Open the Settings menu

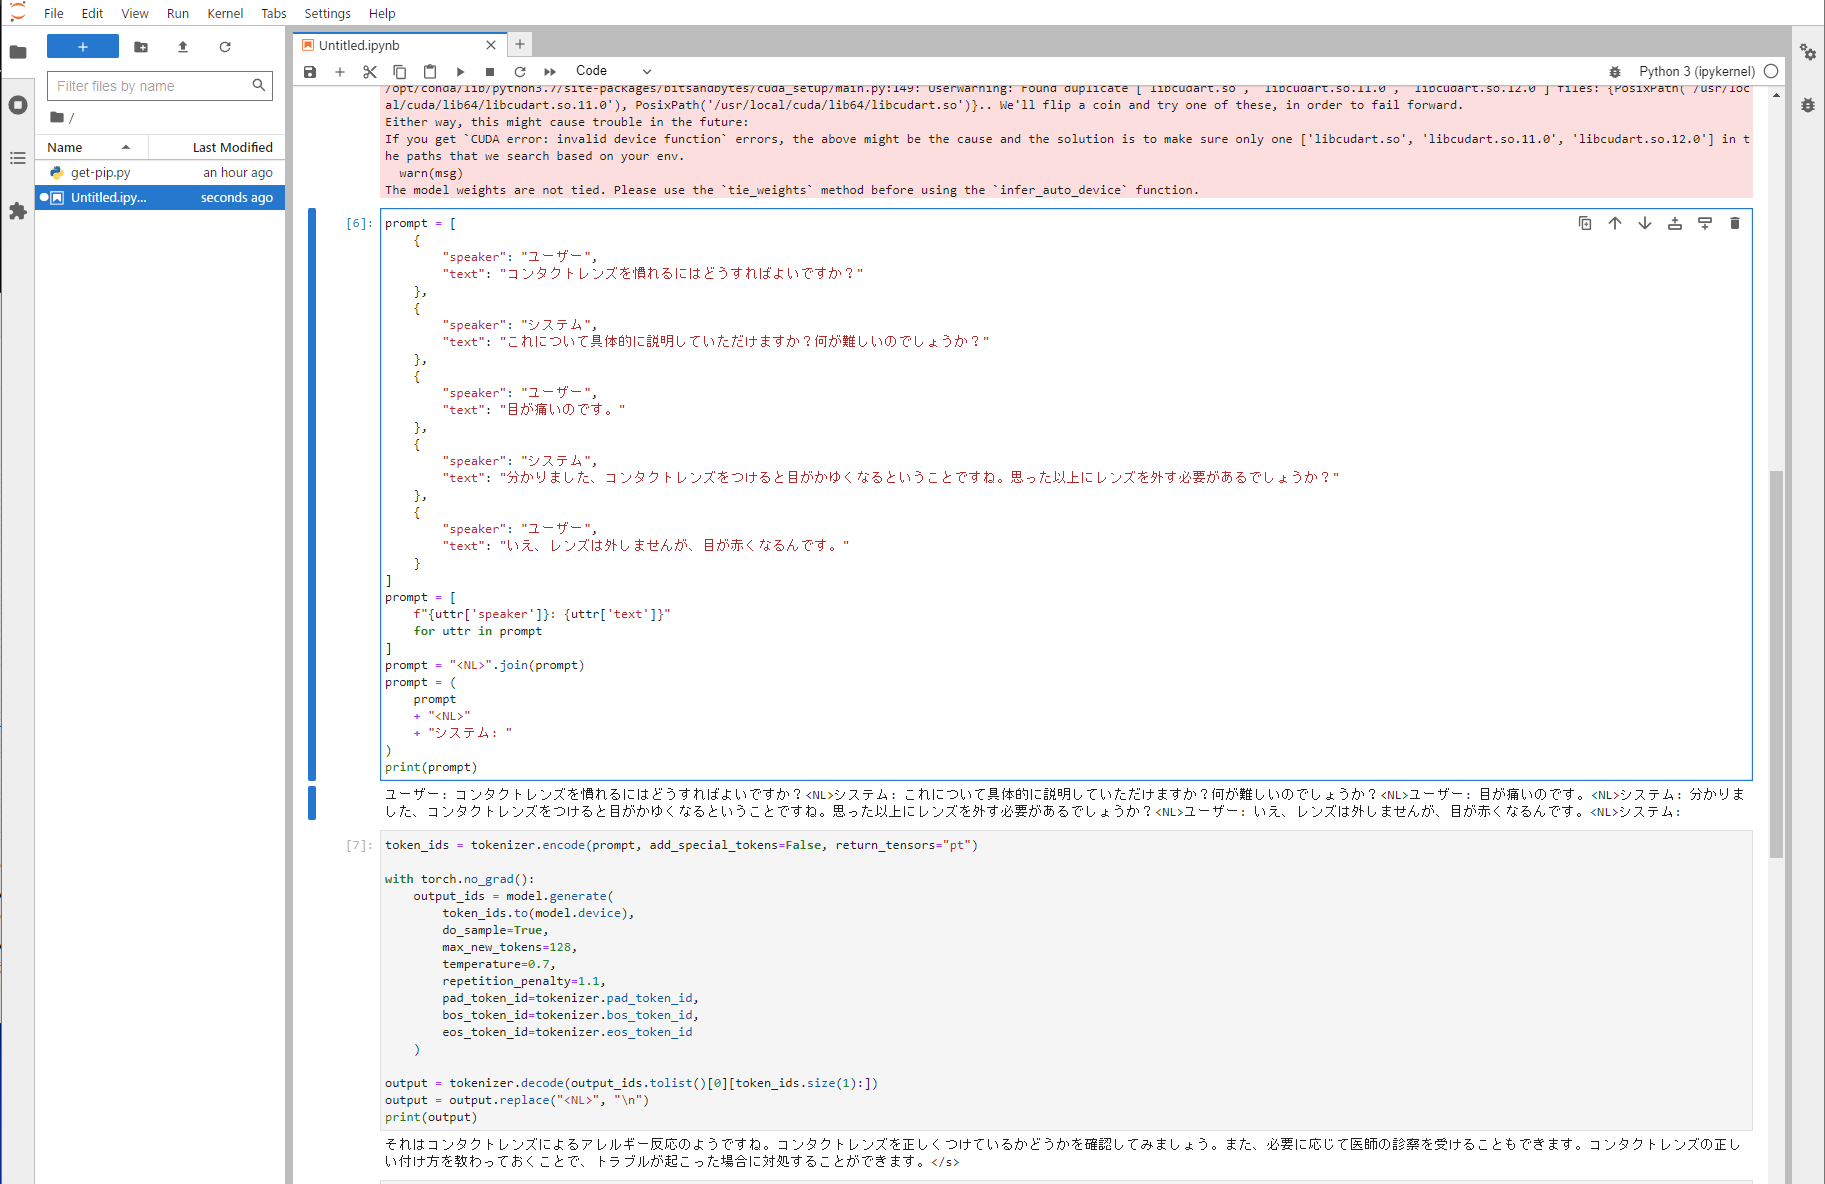328,13
